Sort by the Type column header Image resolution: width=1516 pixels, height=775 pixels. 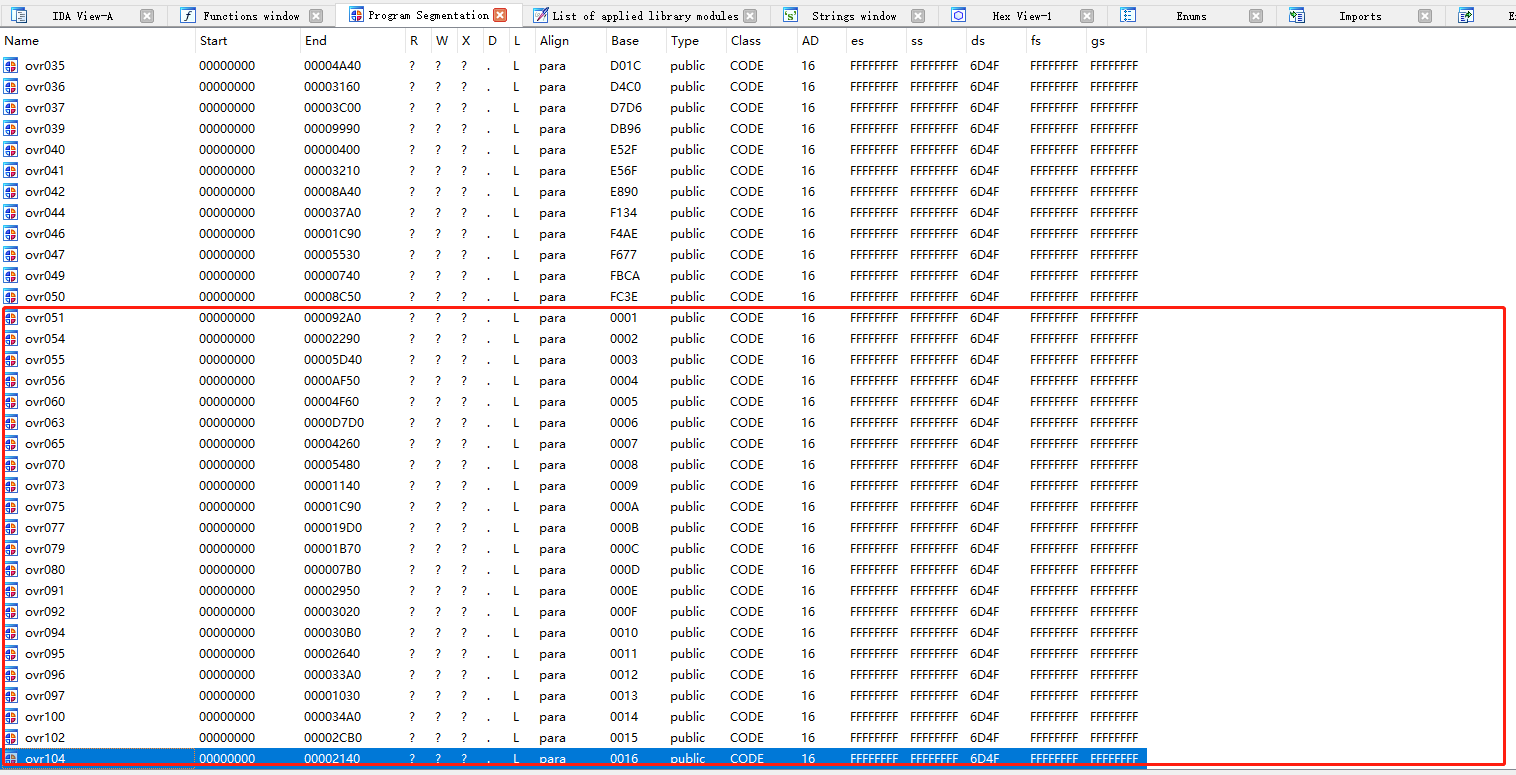[x=696, y=41]
